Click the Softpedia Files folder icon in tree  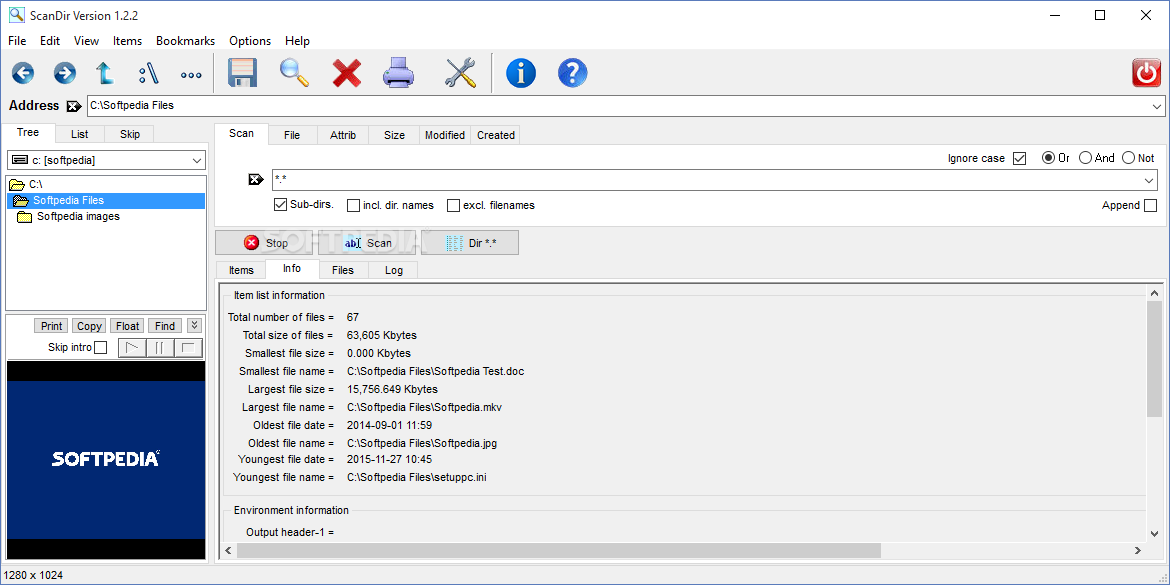21,201
